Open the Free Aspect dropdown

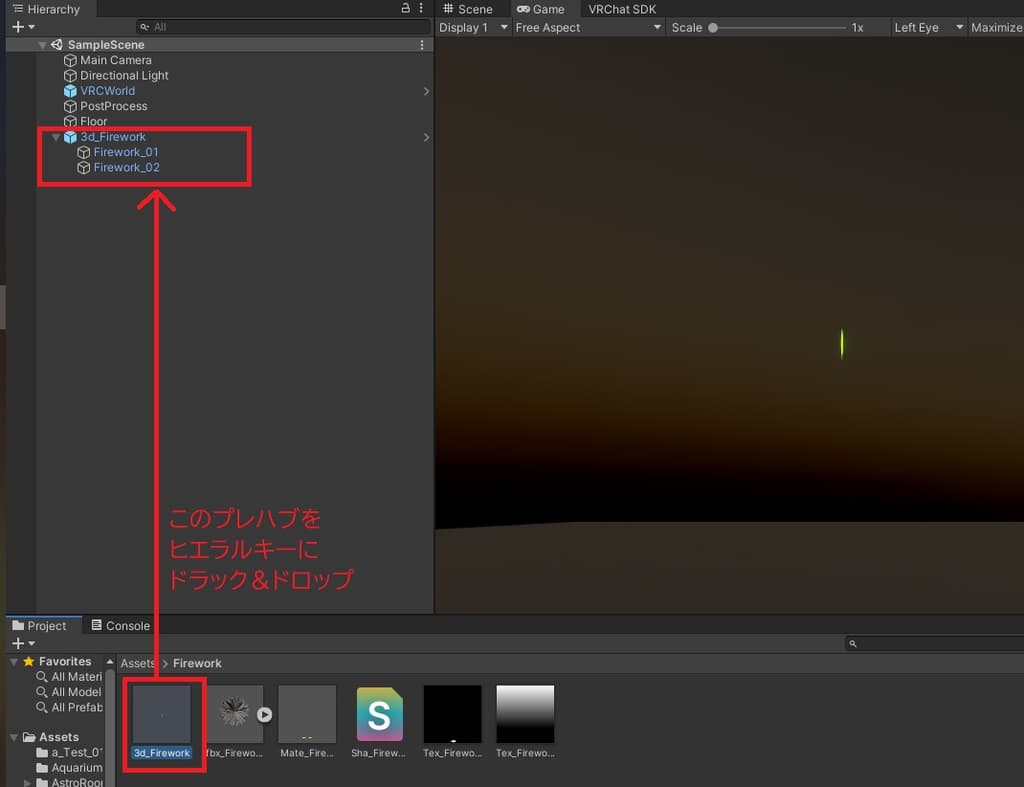(x=587, y=27)
